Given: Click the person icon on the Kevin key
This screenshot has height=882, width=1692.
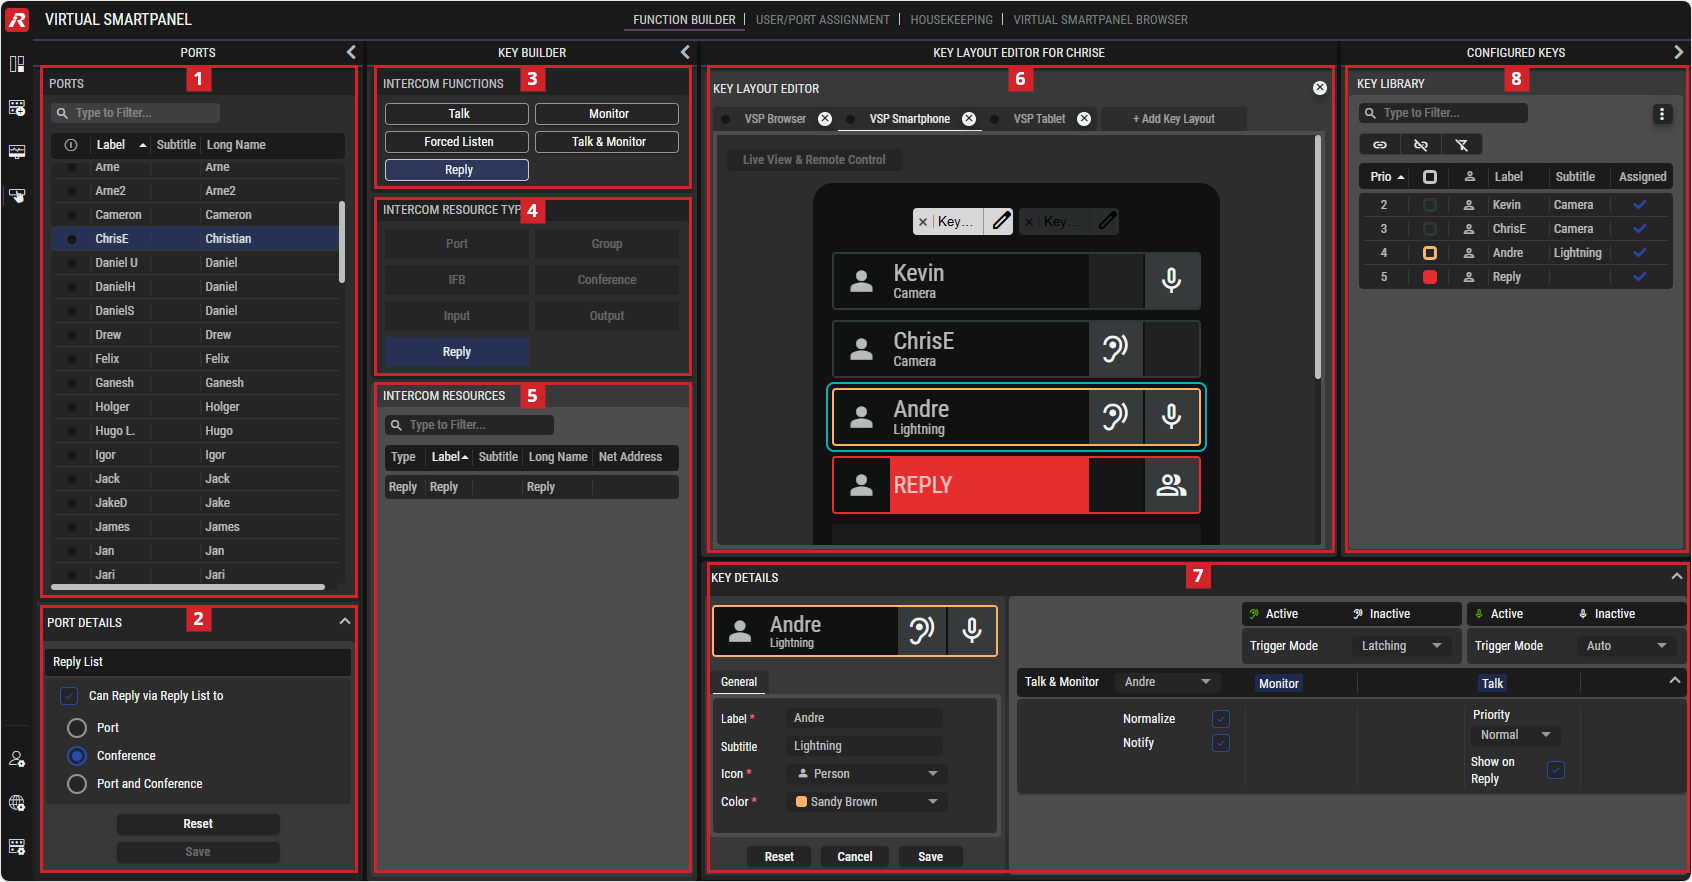Looking at the screenshot, I should (x=861, y=282).
